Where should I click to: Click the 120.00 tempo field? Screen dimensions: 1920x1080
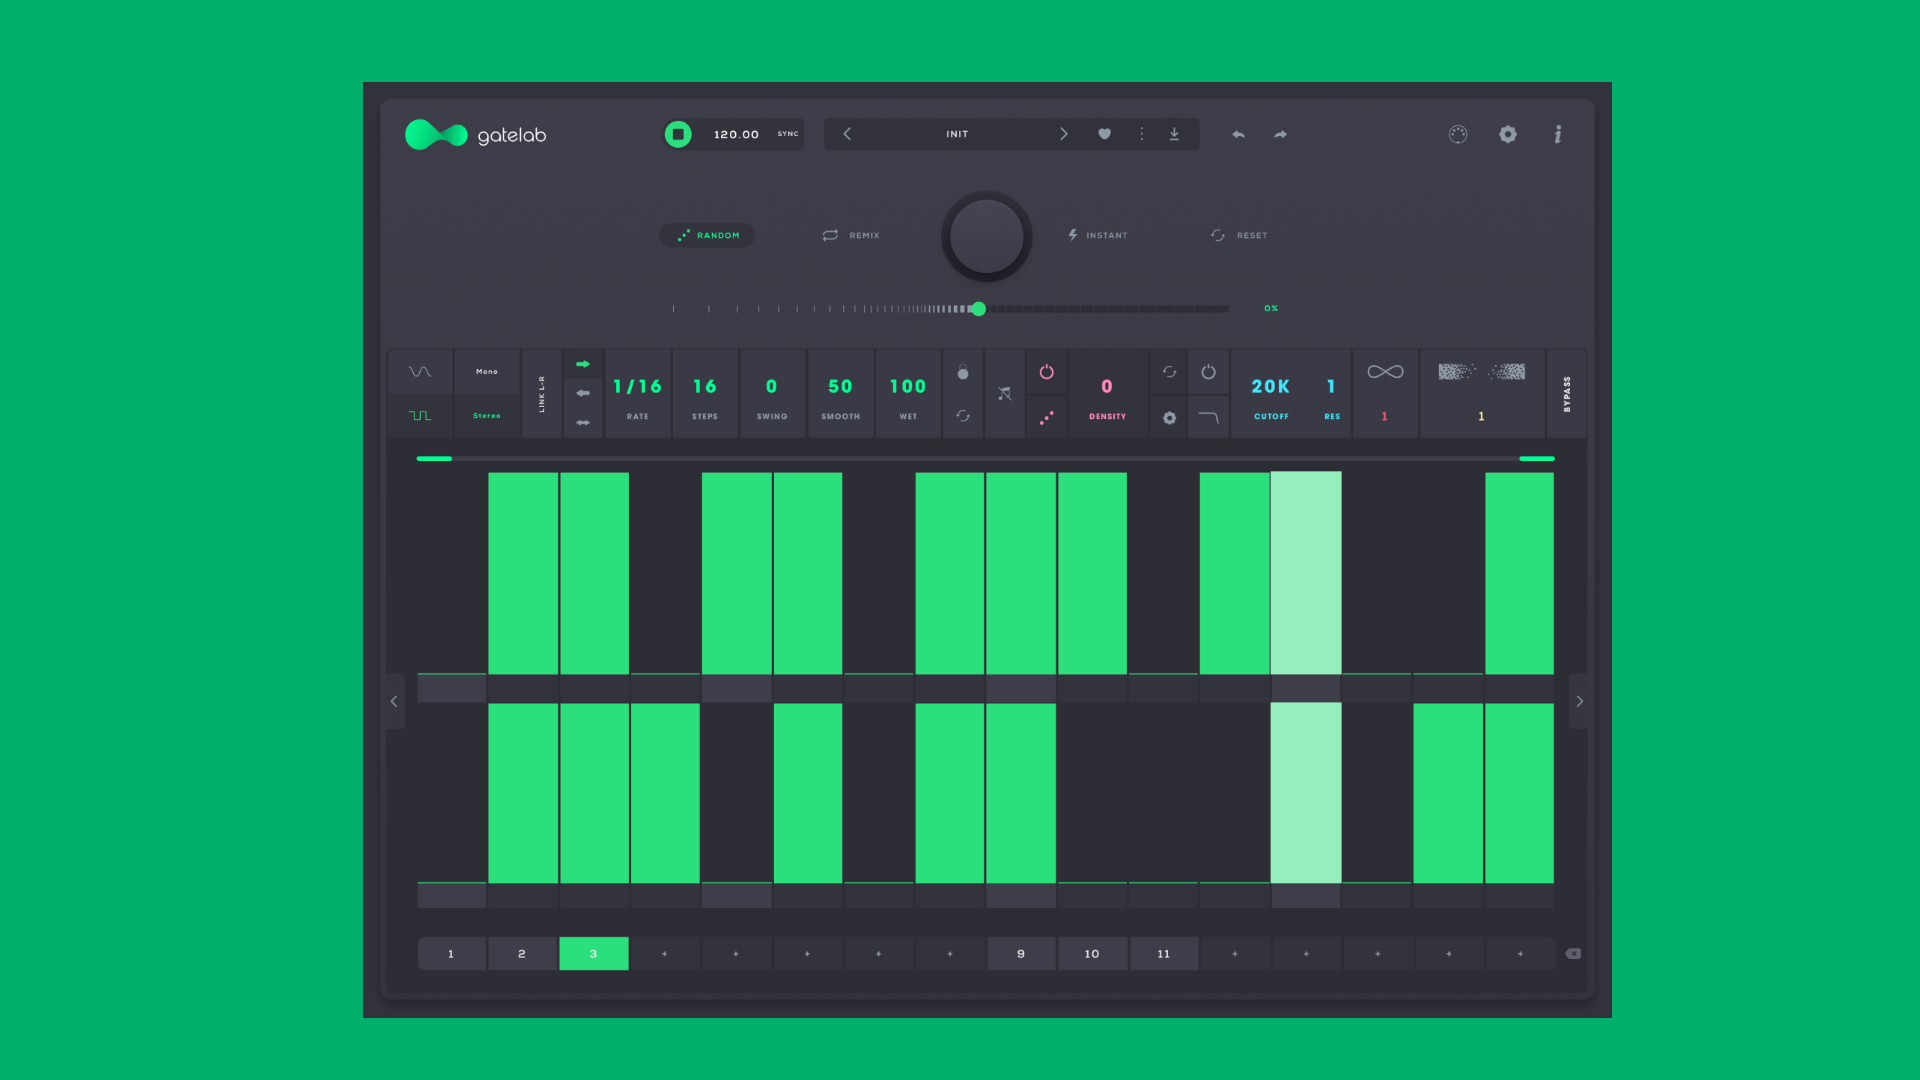coord(736,133)
